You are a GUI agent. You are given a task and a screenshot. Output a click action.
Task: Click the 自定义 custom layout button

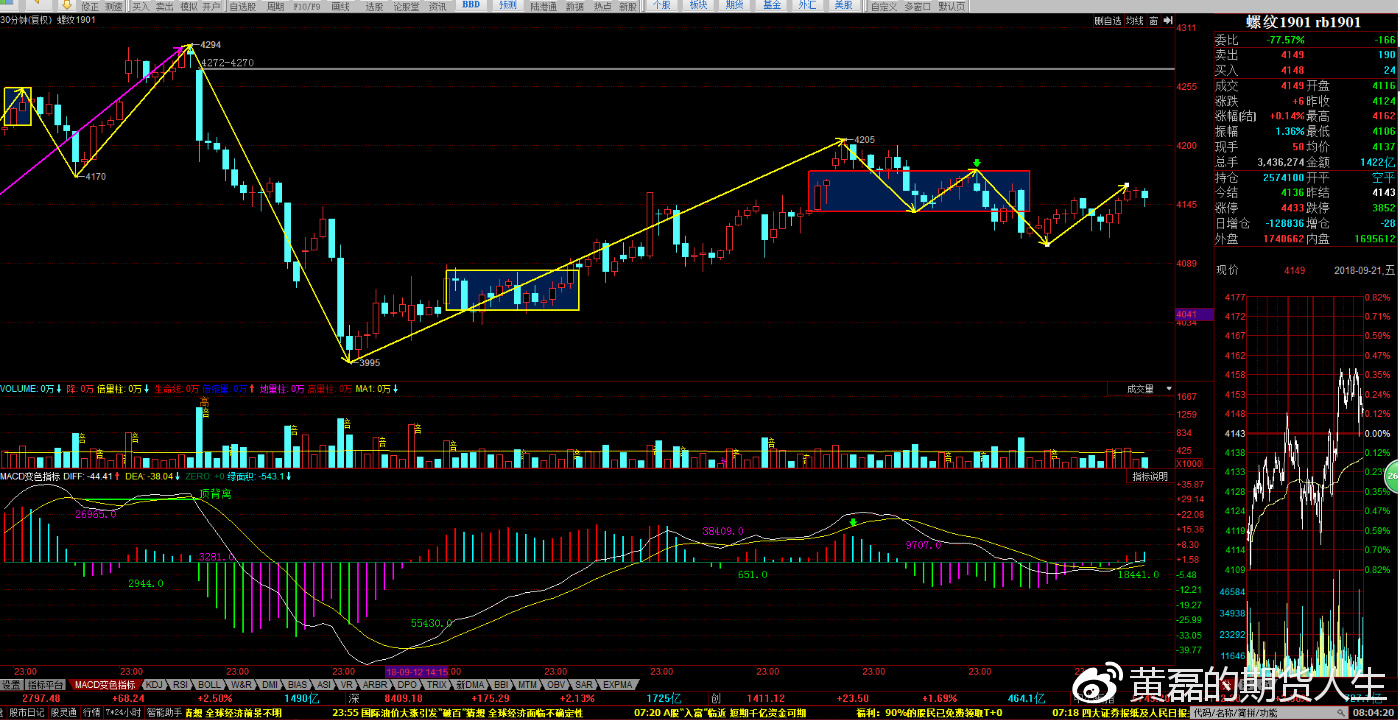[884, 6]
